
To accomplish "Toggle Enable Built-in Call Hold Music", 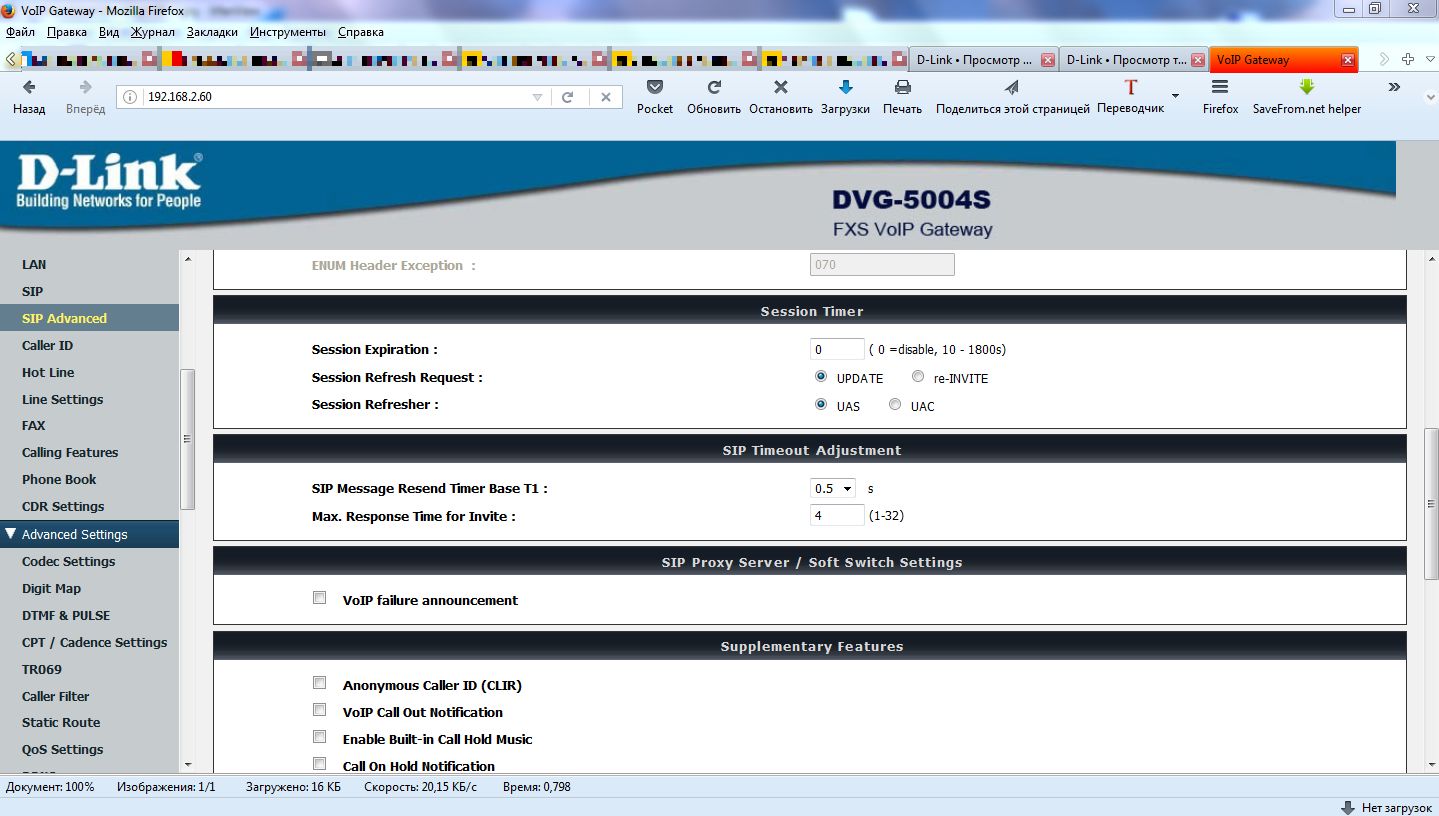I will coord(320,737).
